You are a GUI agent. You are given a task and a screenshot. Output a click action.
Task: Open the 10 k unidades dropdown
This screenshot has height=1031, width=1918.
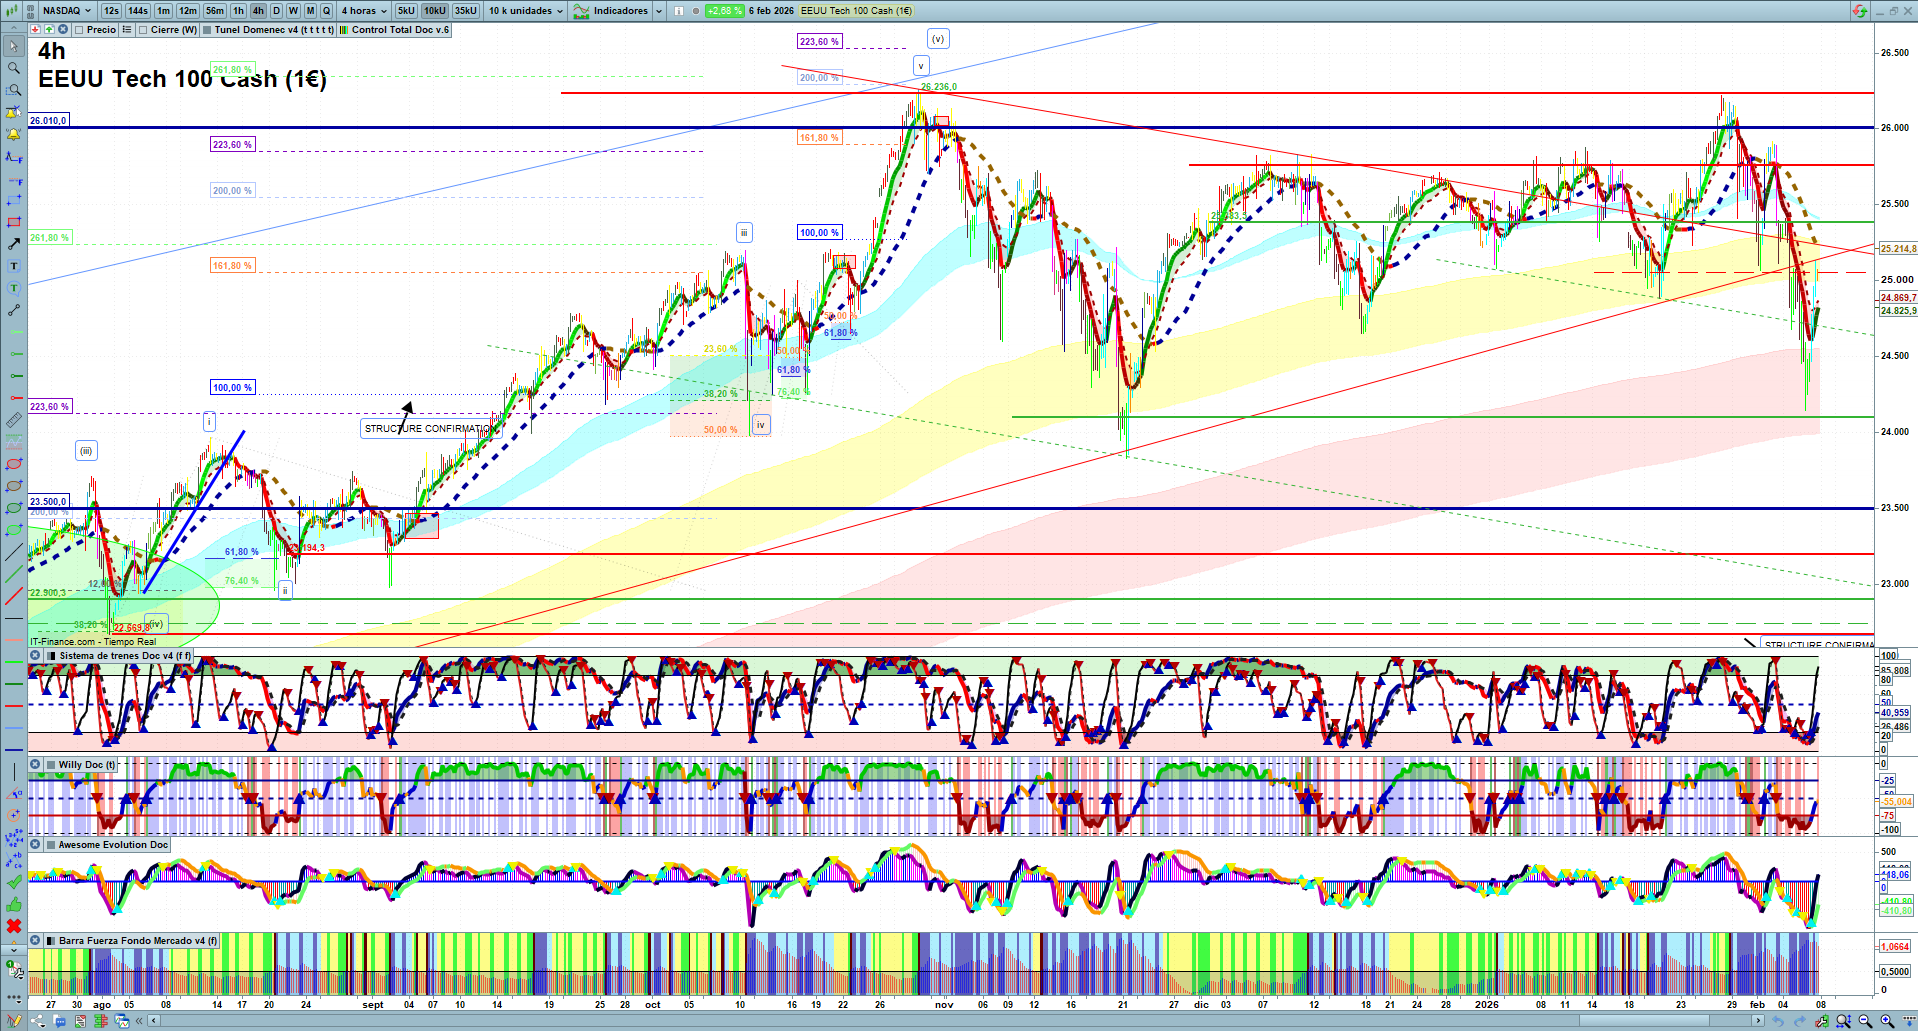click(x=526, y=11)
